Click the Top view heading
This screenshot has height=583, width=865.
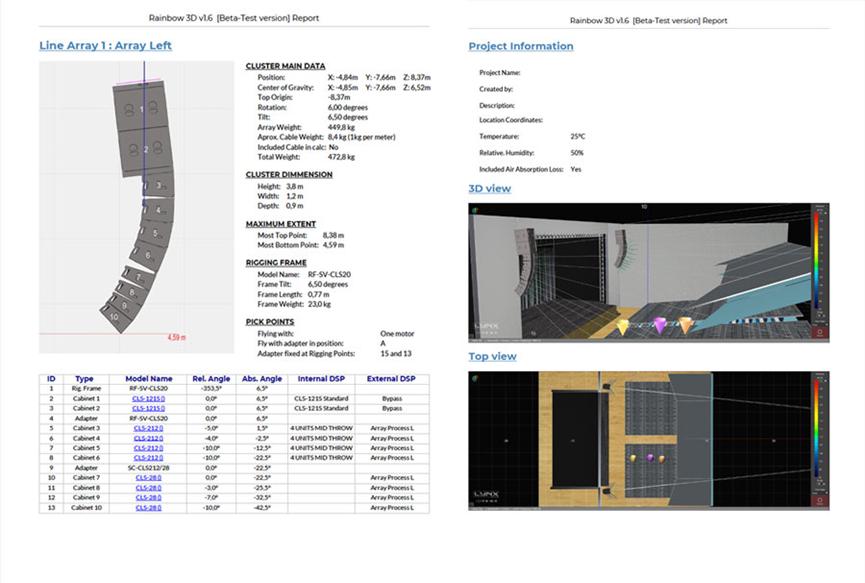tap(492, 357)
